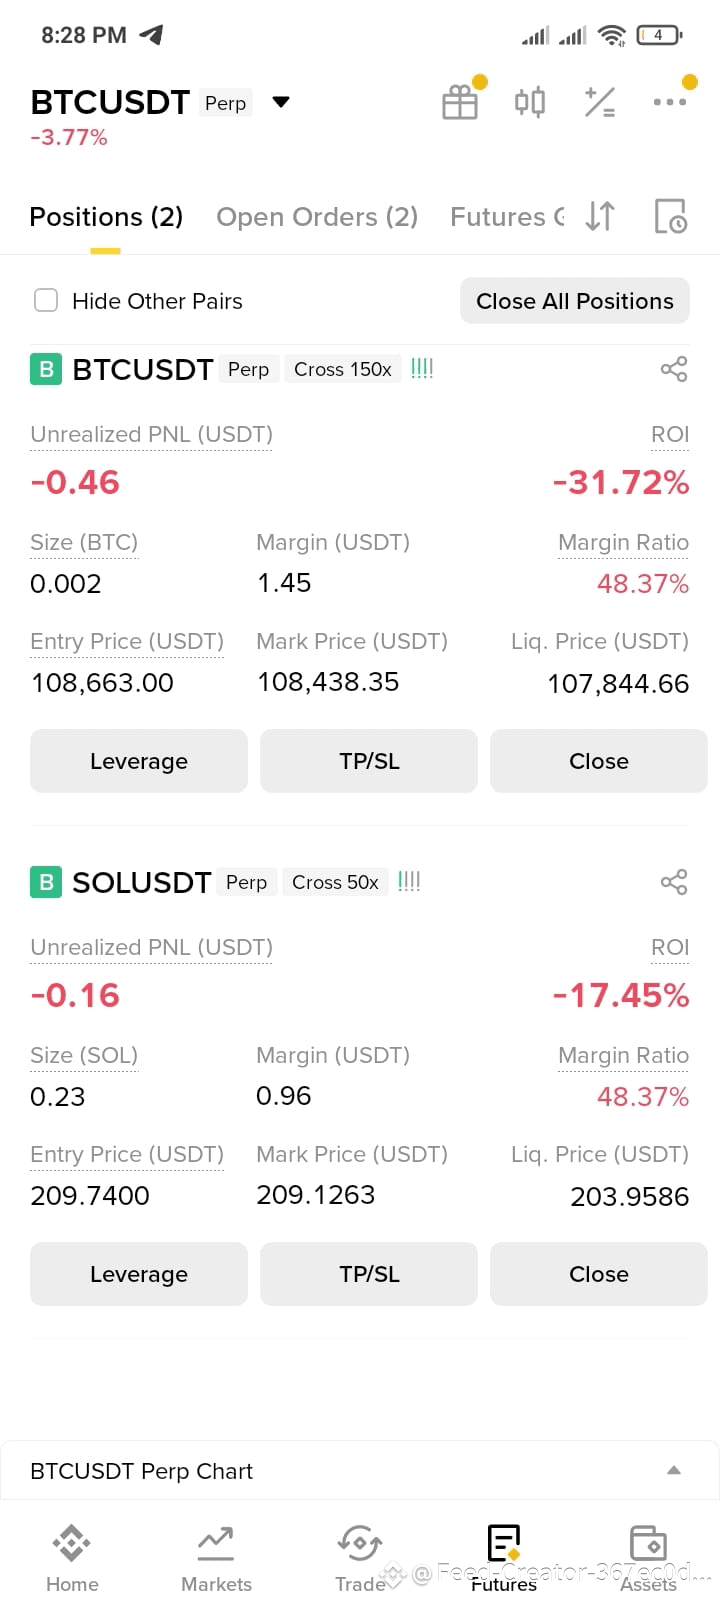This screenshot has width=720, height=1600.
Task: Check the Hide Other Pairs checkbox
Action: coord(46,300)
